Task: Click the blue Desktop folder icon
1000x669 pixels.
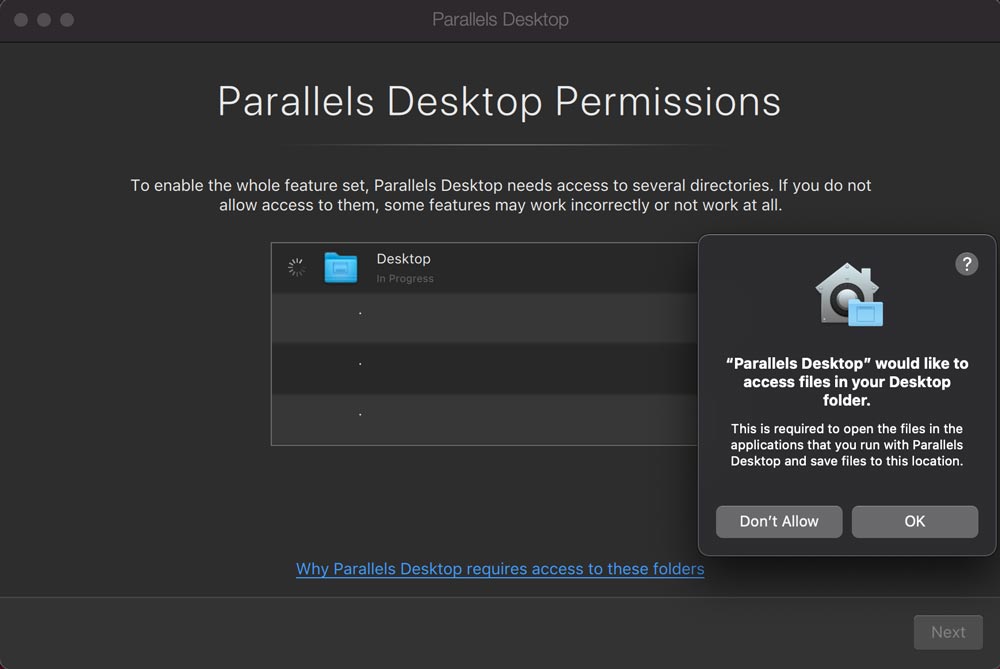Action: [341, 267]
